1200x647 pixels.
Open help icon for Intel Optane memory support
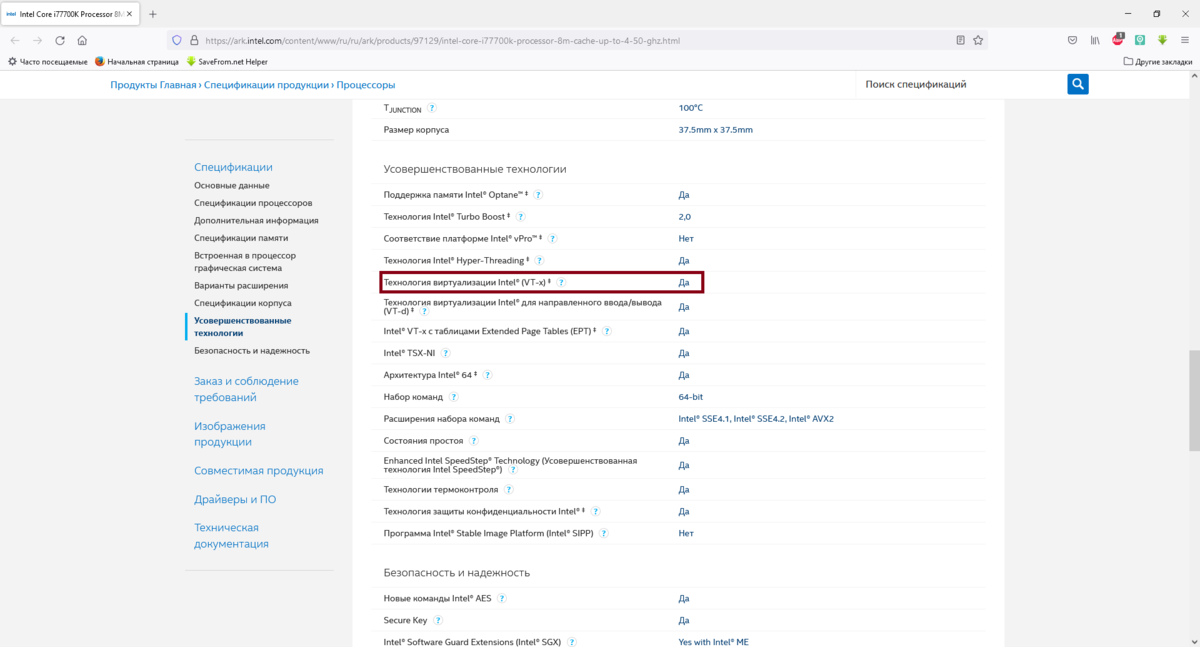coord(538,195)
